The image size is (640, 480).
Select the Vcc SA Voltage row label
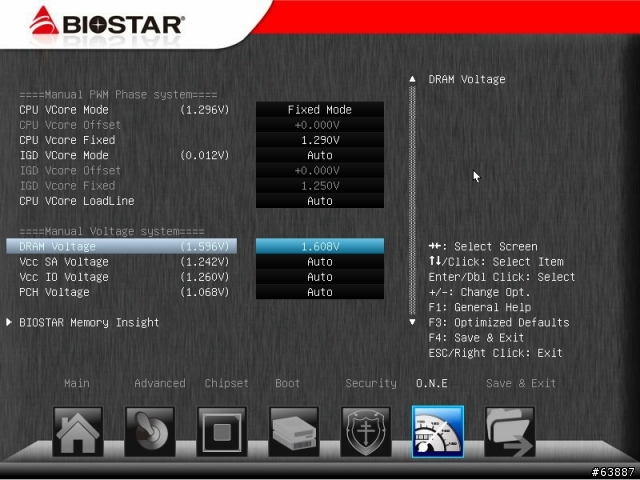(x=64, y=262)
